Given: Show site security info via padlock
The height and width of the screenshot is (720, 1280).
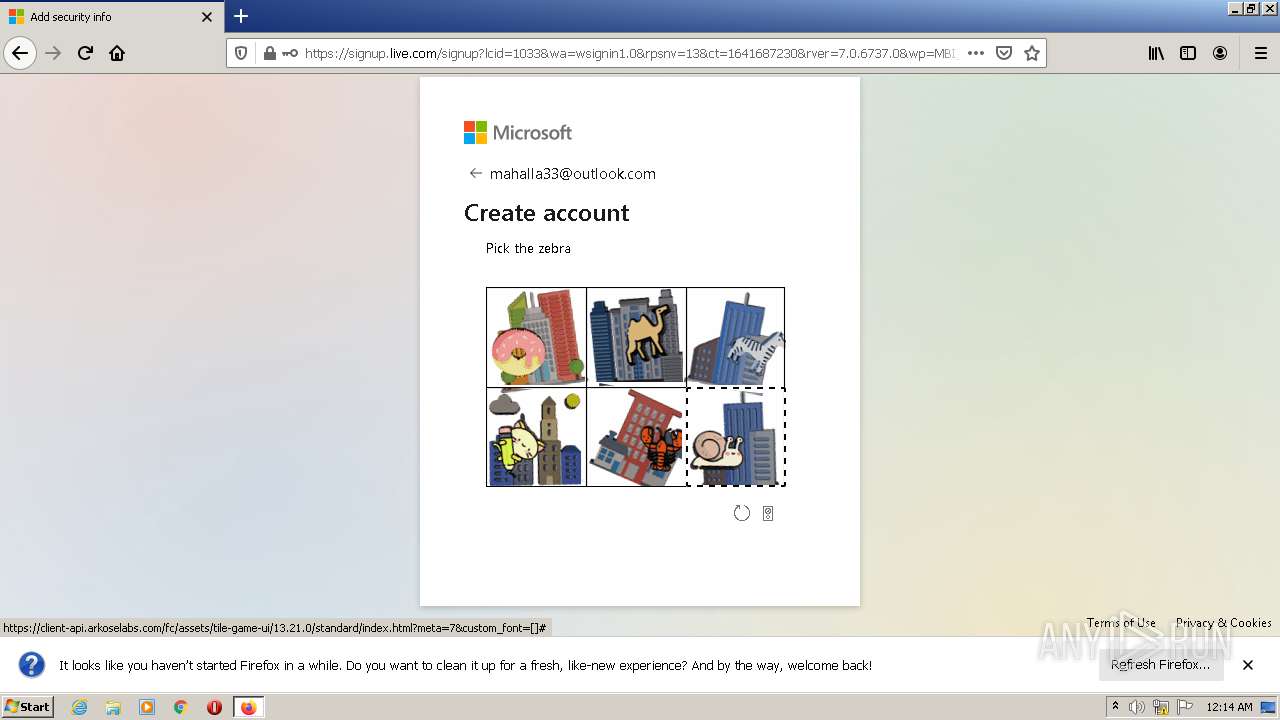Looking at the screenshot, I should (269, 53).
